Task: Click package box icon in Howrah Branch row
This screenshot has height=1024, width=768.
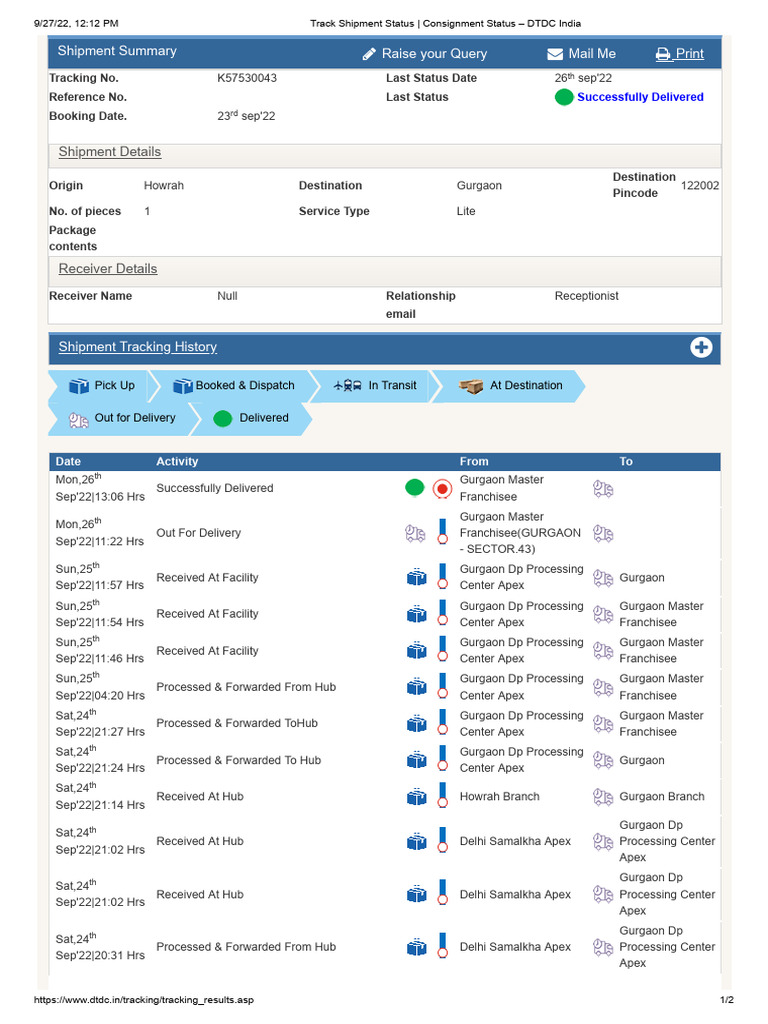Action: [416, 797]
